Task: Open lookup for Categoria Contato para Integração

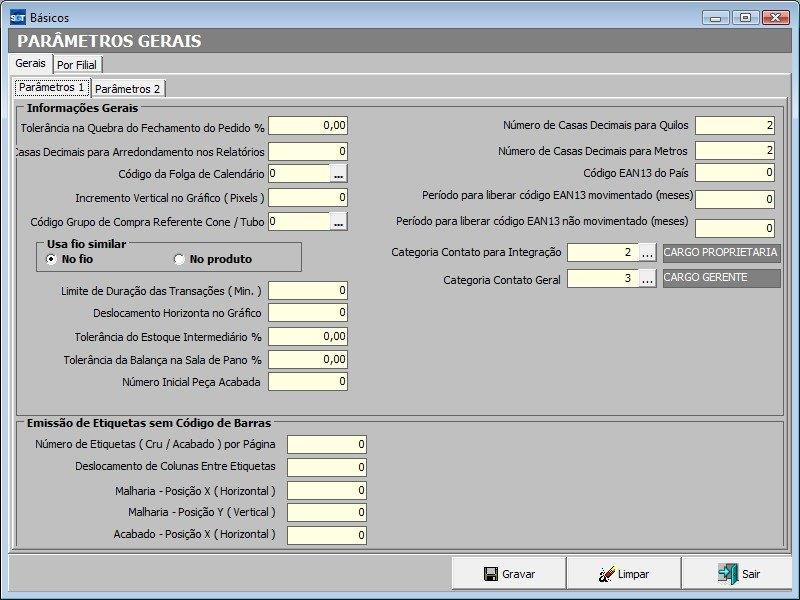Action: click(647, 253)
